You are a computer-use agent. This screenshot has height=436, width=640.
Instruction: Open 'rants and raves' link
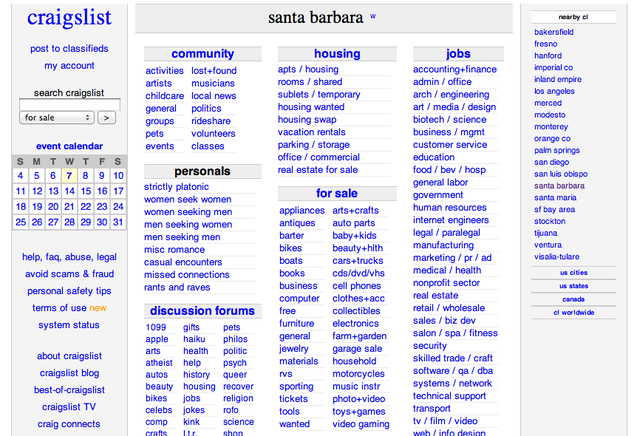177,288
